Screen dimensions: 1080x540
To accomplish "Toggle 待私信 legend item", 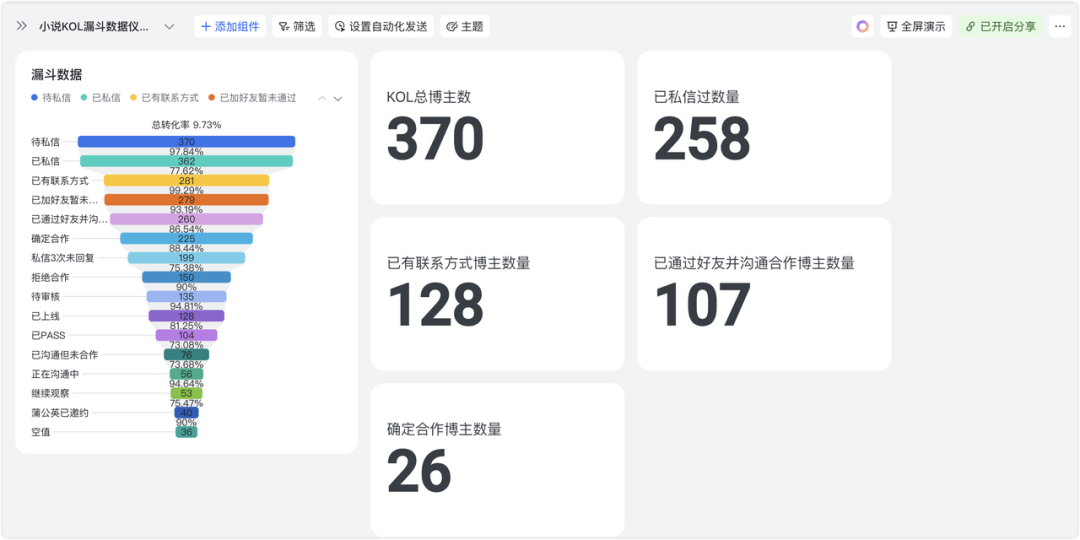I will (51, 98).
